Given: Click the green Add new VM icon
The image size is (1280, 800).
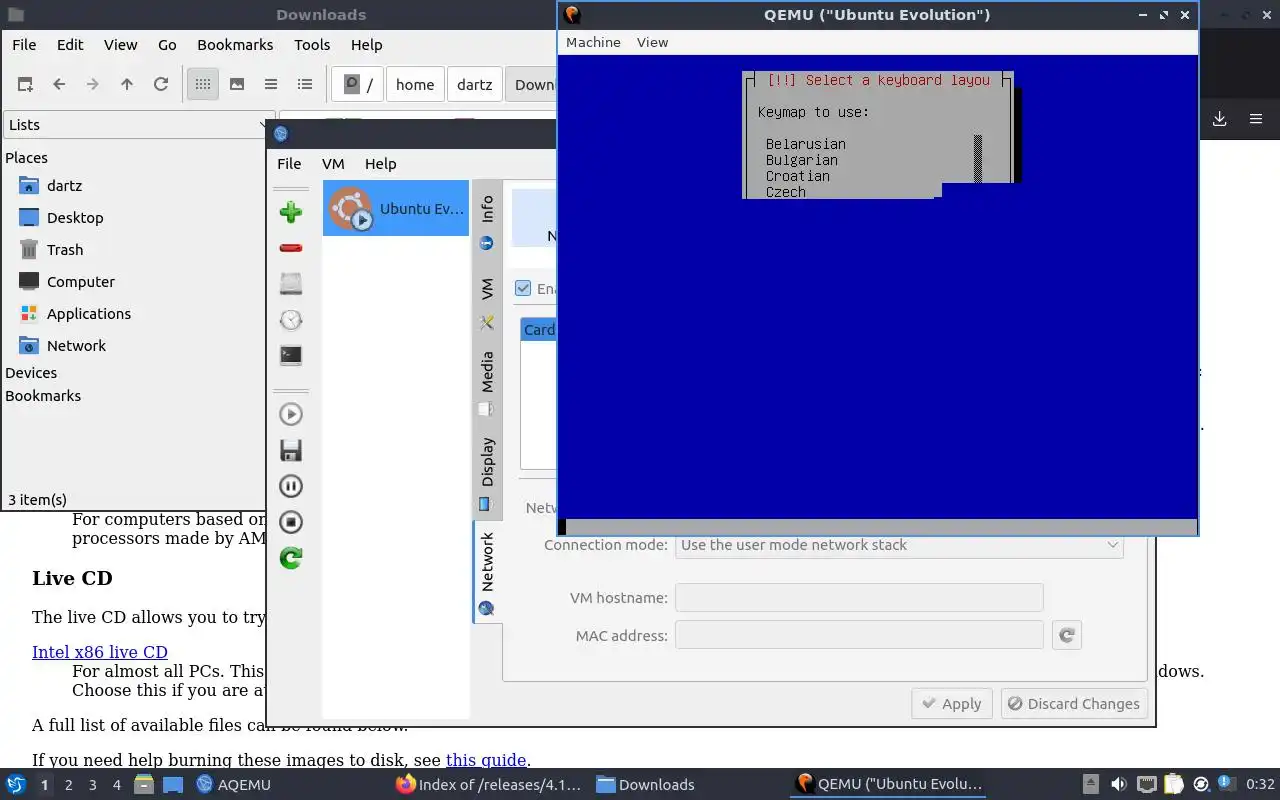Looking at the screenshot, I should click(x=291, y=212).
